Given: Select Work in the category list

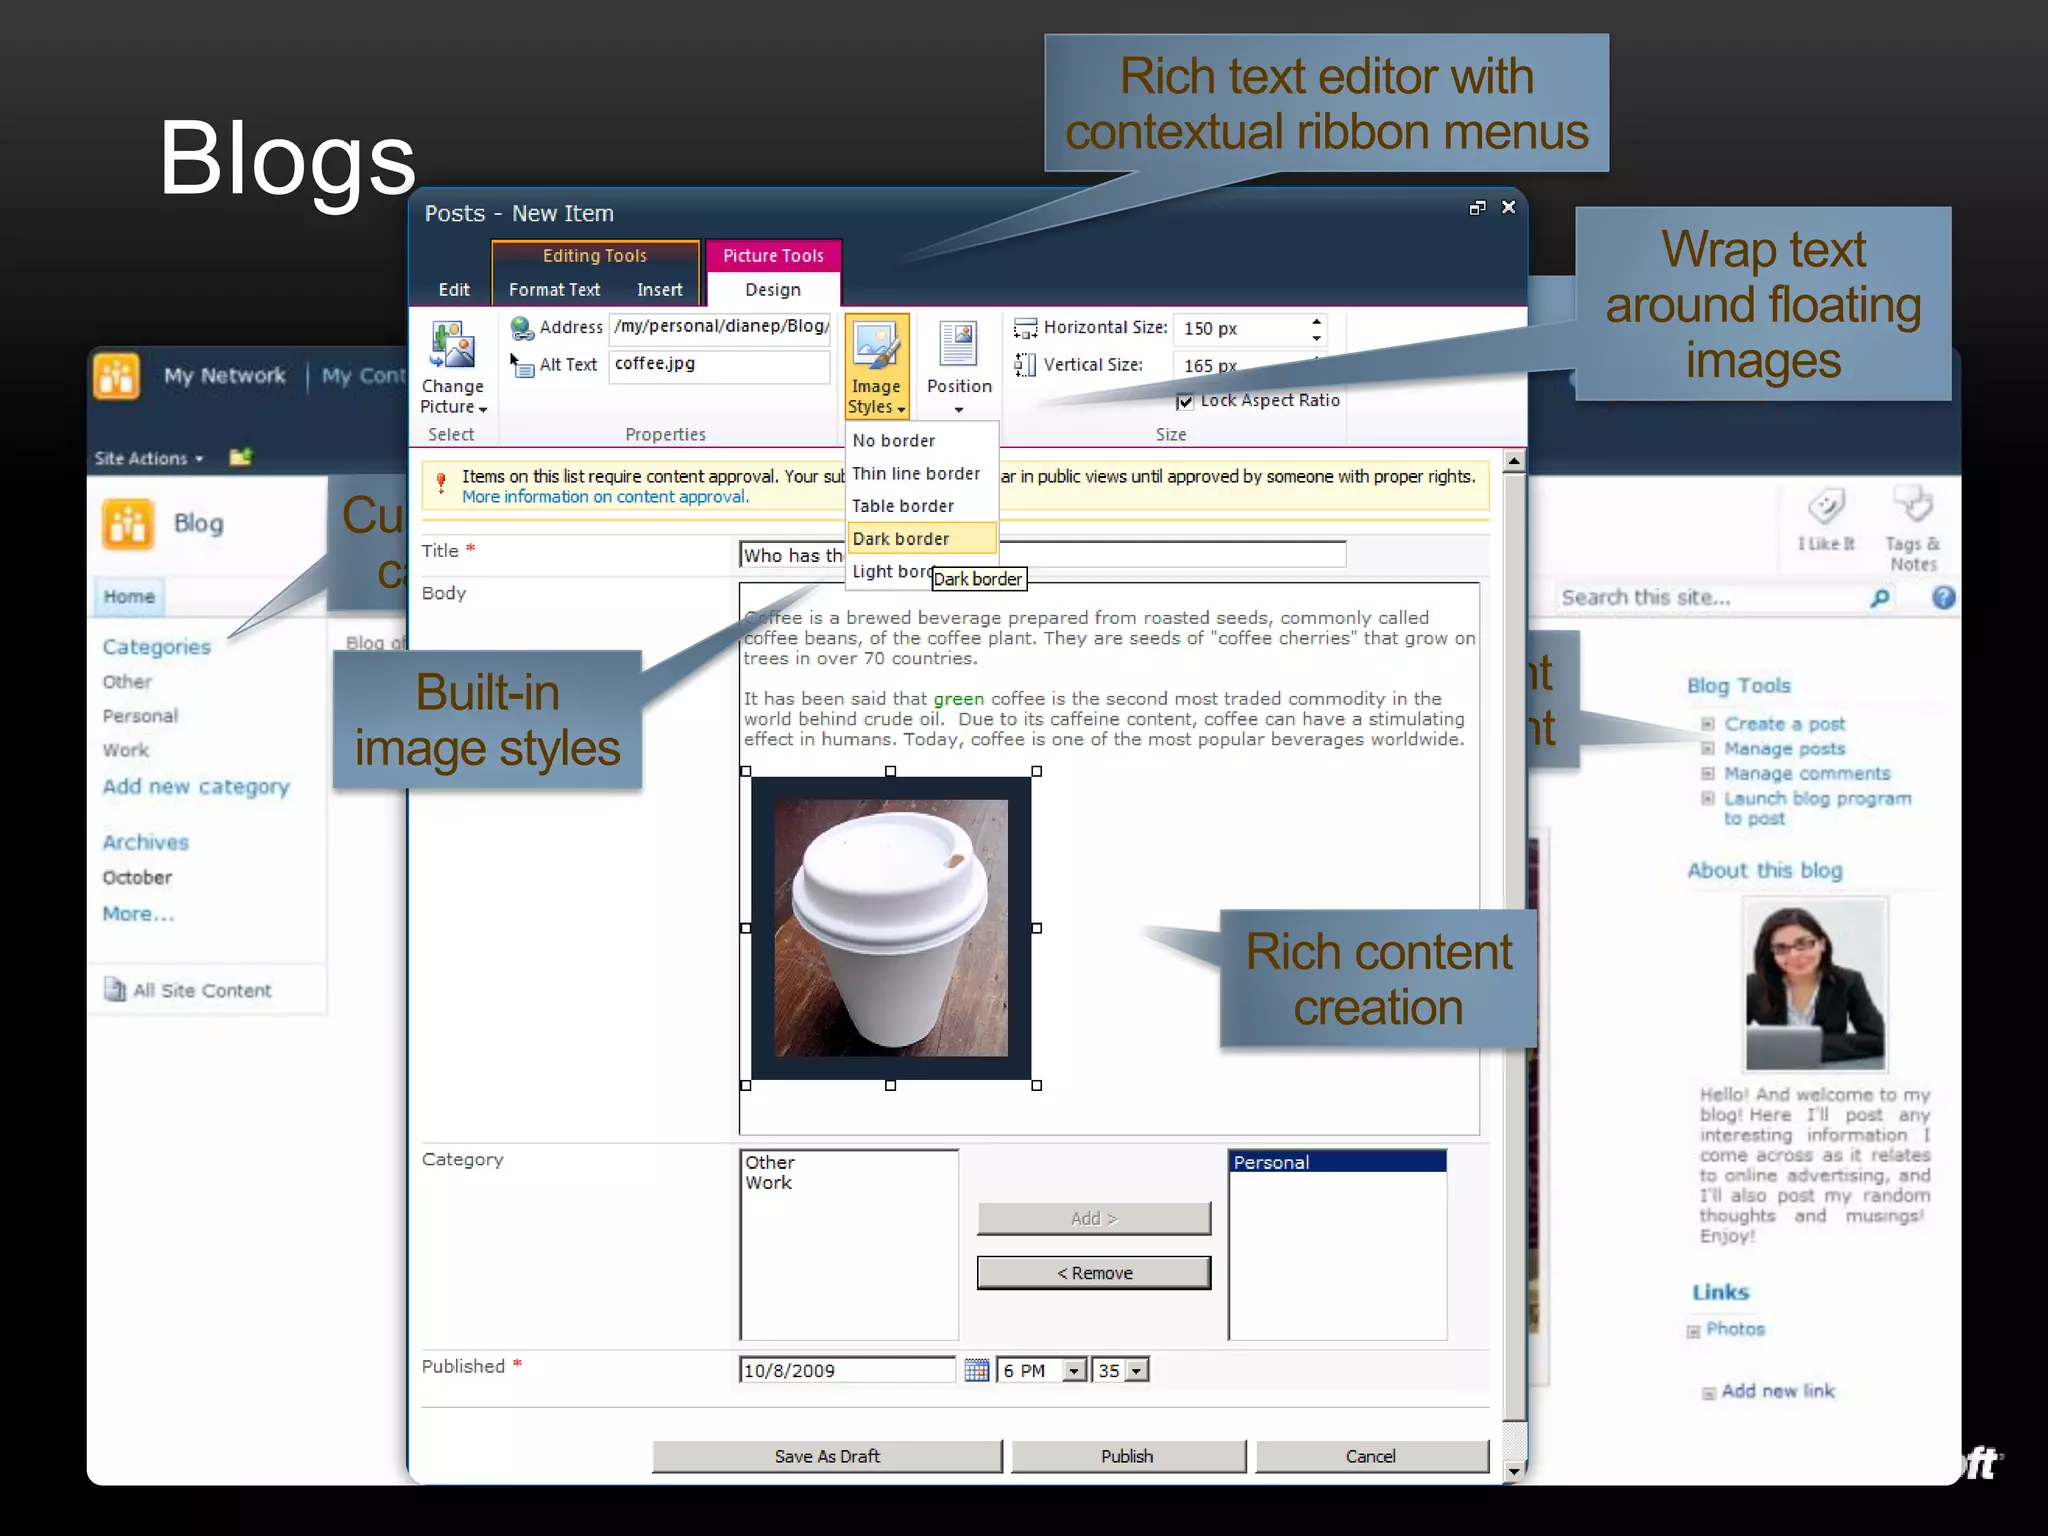Looking at the screenshot, I should (768, 1183).
